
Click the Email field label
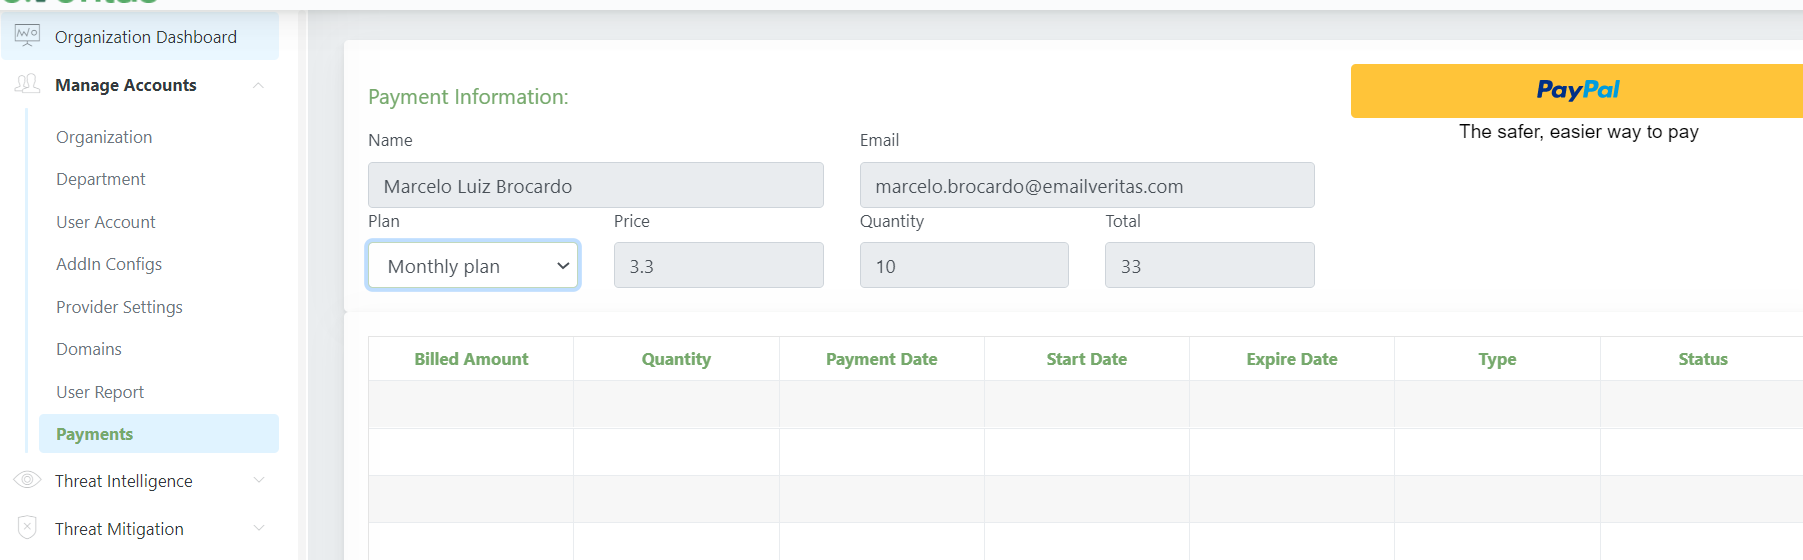click(879, 140)
